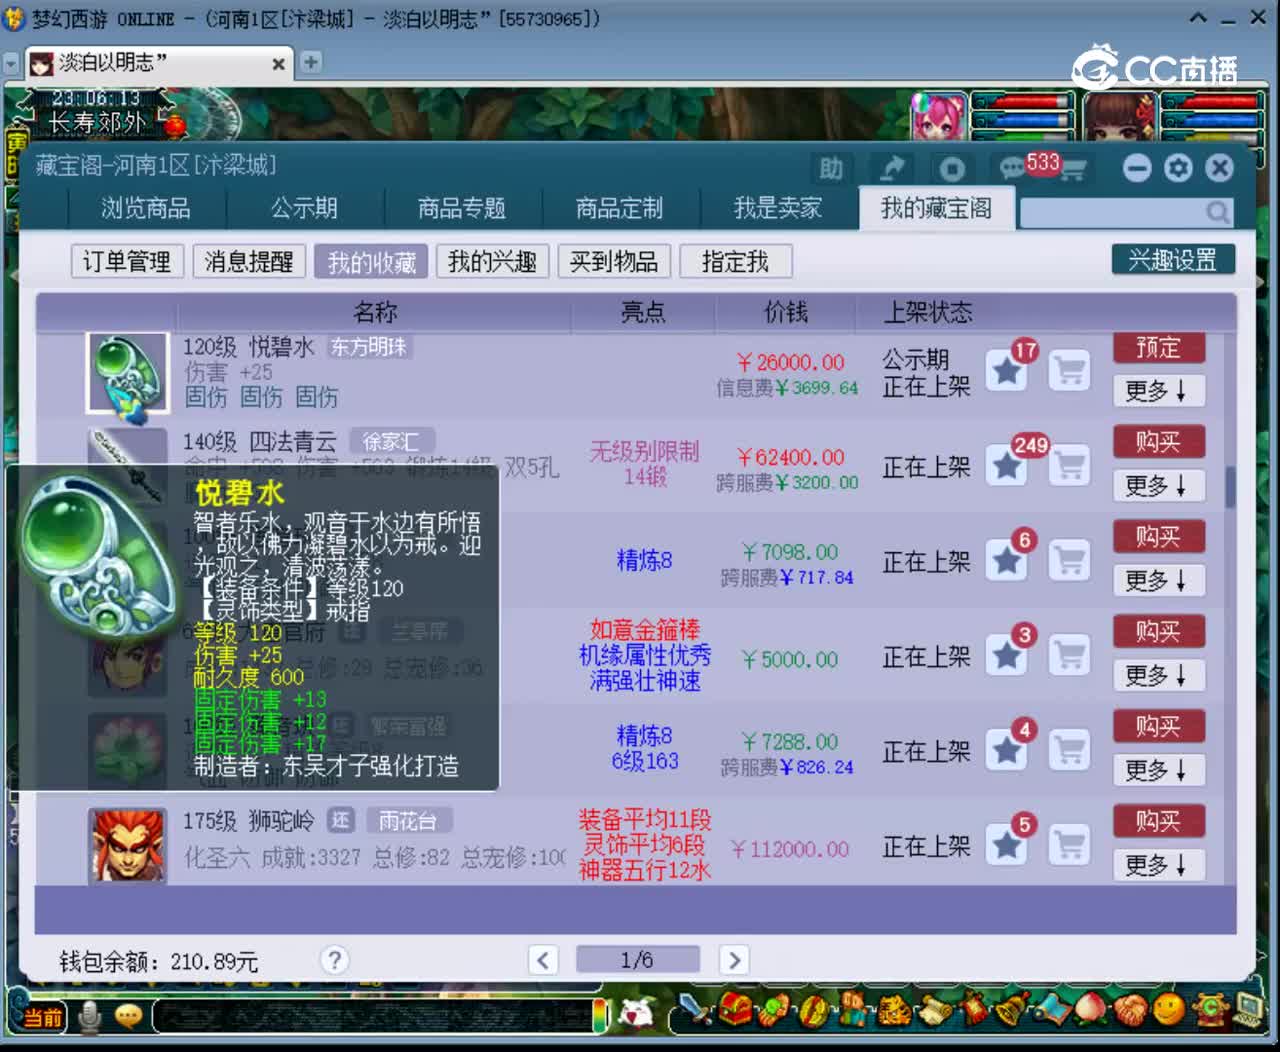Click 购买 for 狮驼岭 ¥112000
The height and width of the screenshot is (1052, 1280).
[x=1158, y=821]
